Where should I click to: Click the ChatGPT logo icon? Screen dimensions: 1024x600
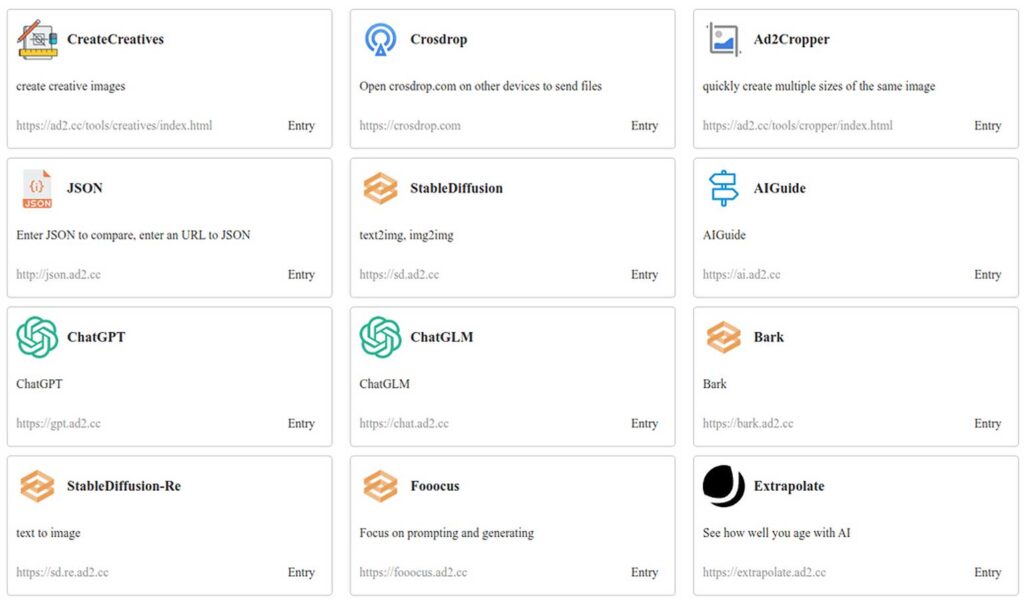(36, 337)
